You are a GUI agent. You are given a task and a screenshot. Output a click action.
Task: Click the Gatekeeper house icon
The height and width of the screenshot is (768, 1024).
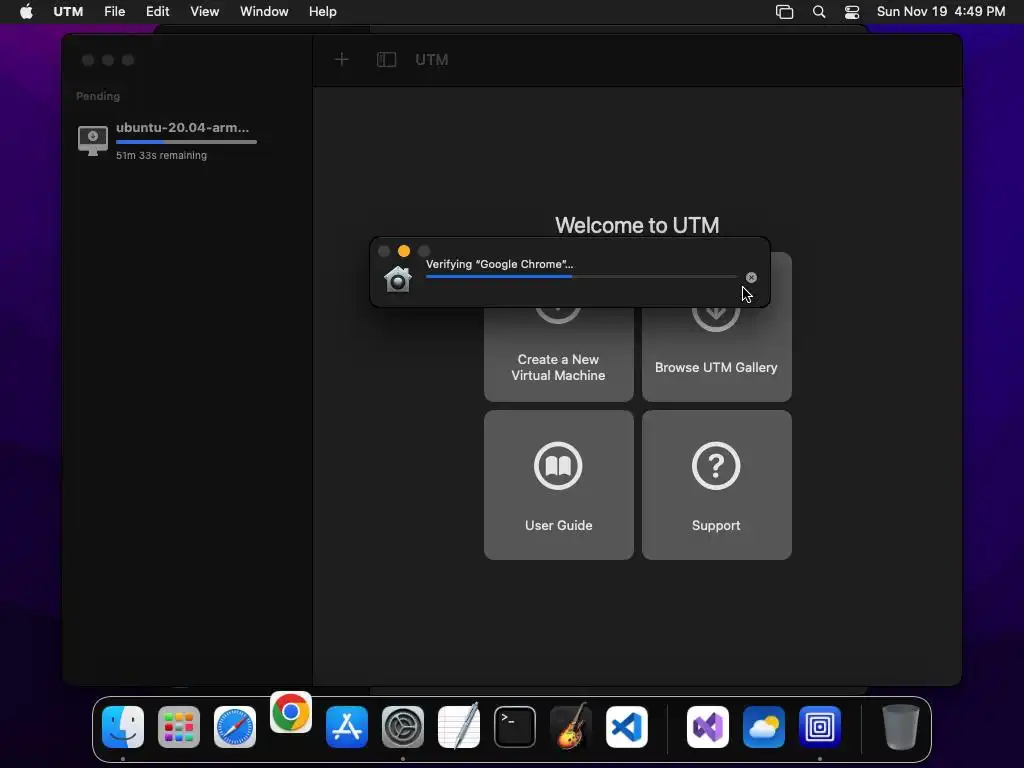point(398,279)
